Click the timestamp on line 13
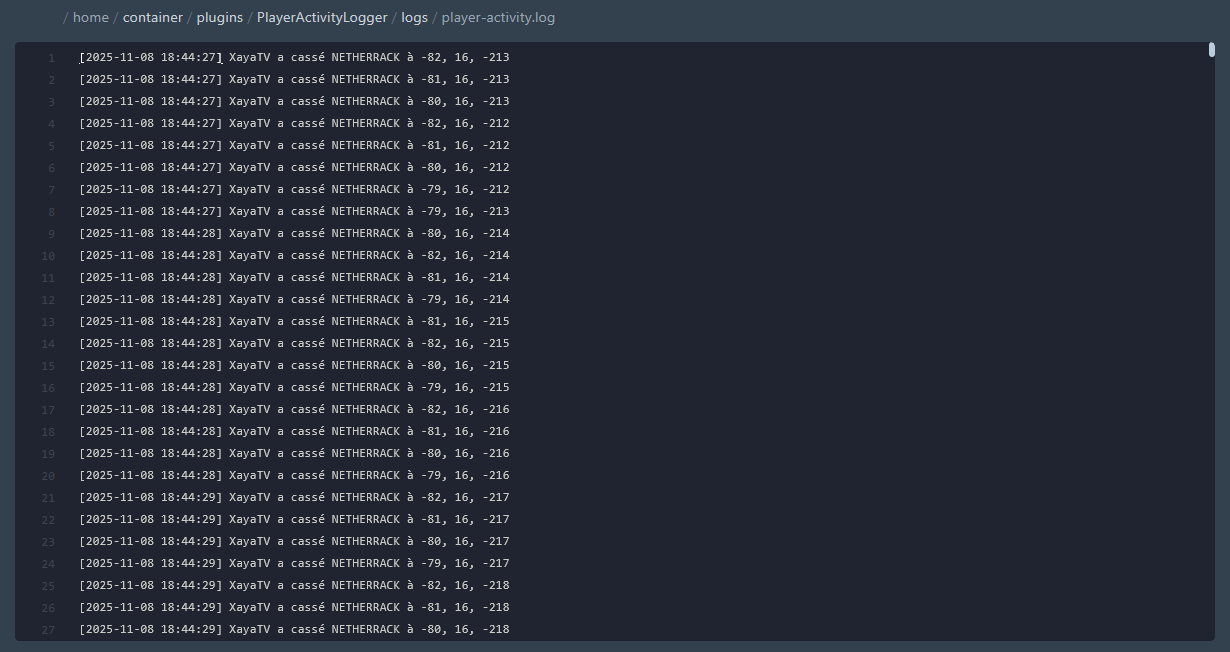Viewport: 1230px width, 652px height. [150, 322]
